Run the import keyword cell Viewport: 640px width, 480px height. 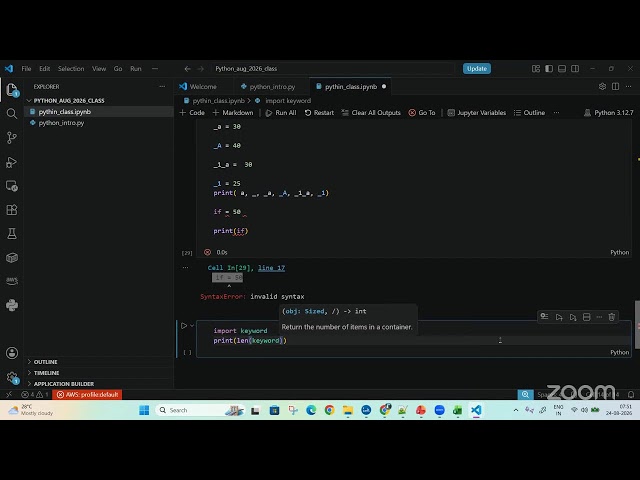pos(184,326)
